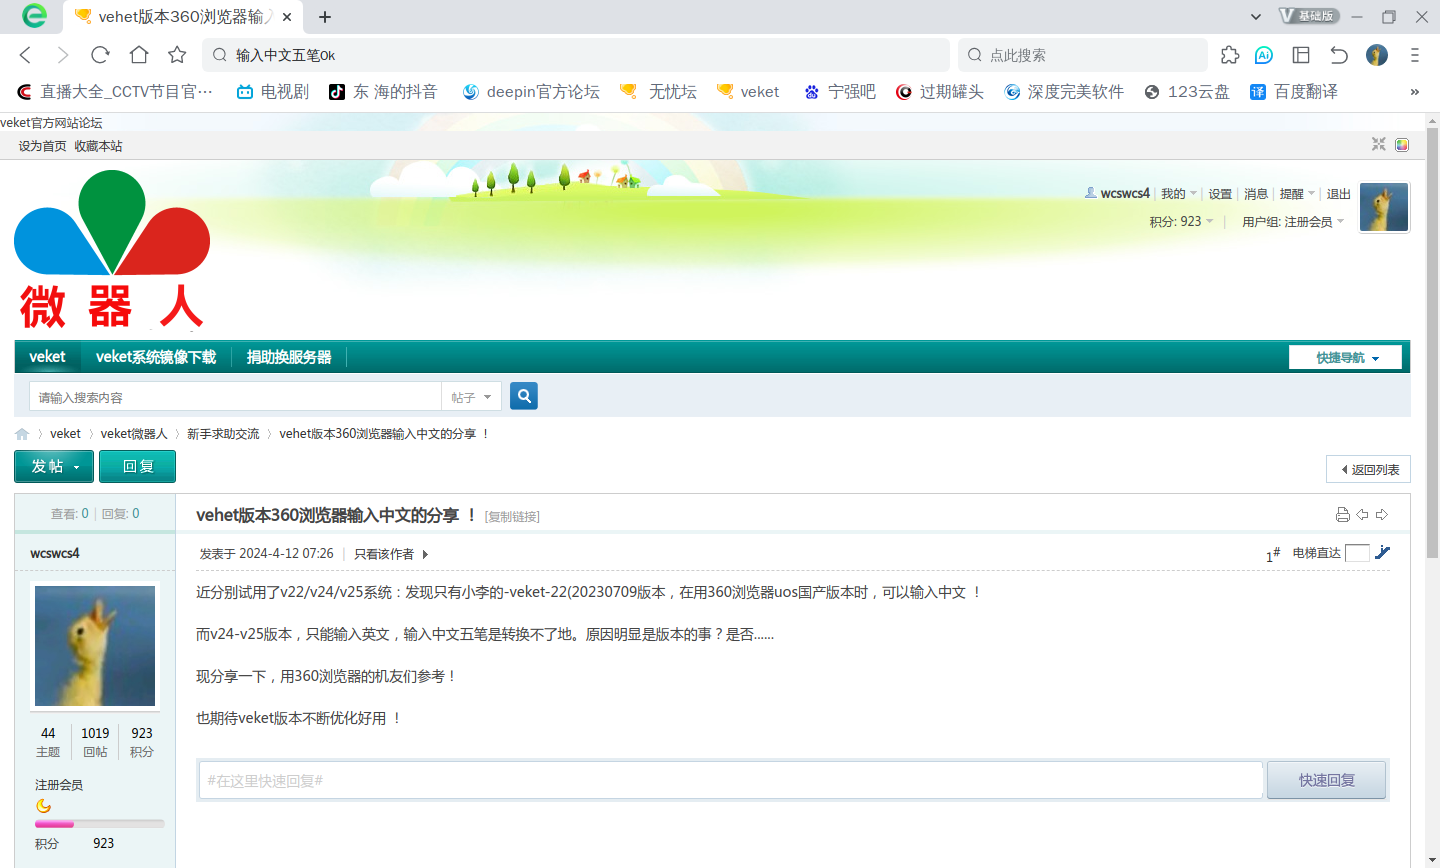Expand 用户组: 注册会员 dropdown
This screenshot has height=868, width=1440.
pos(1293,222)
